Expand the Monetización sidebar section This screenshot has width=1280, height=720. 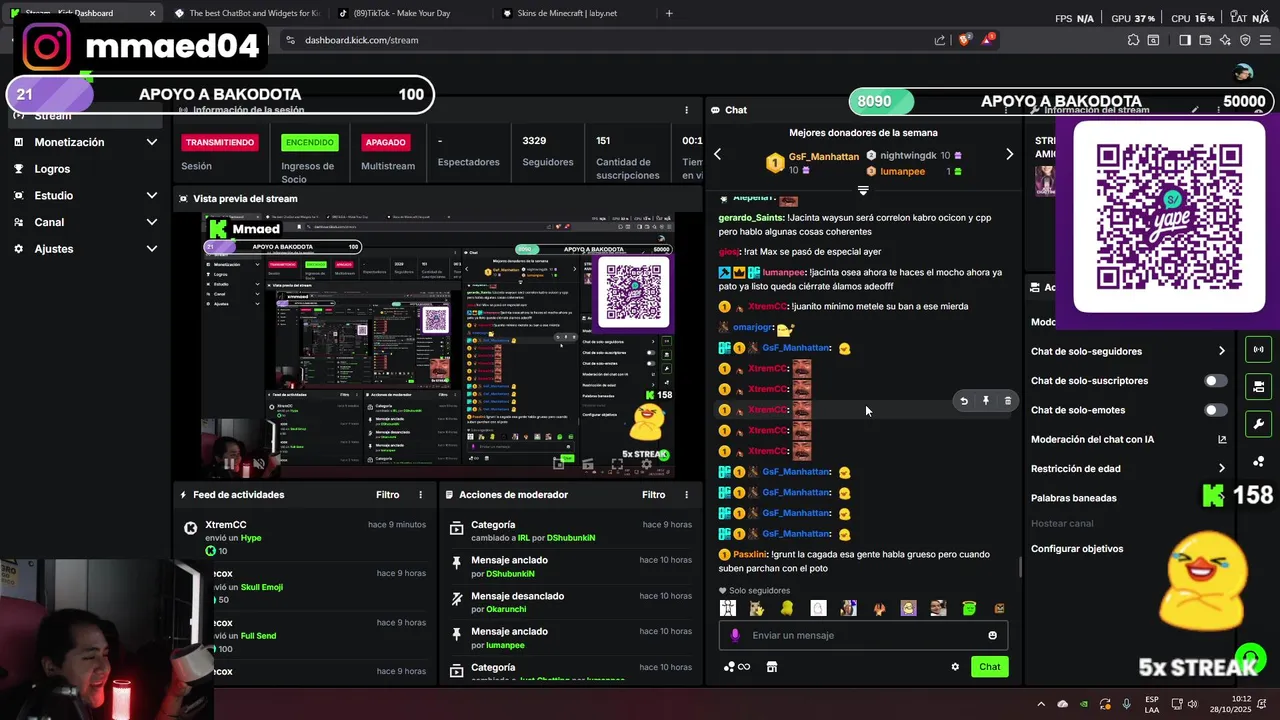coord(151,142)
